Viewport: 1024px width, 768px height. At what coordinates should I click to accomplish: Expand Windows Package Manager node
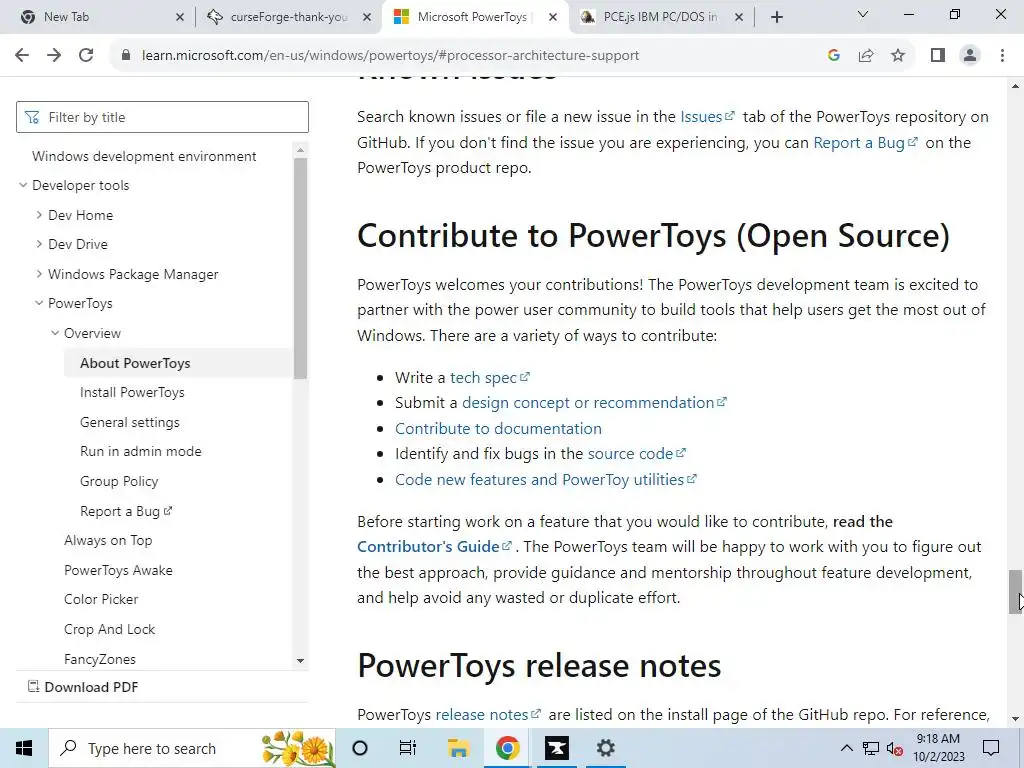pos(39,274)
